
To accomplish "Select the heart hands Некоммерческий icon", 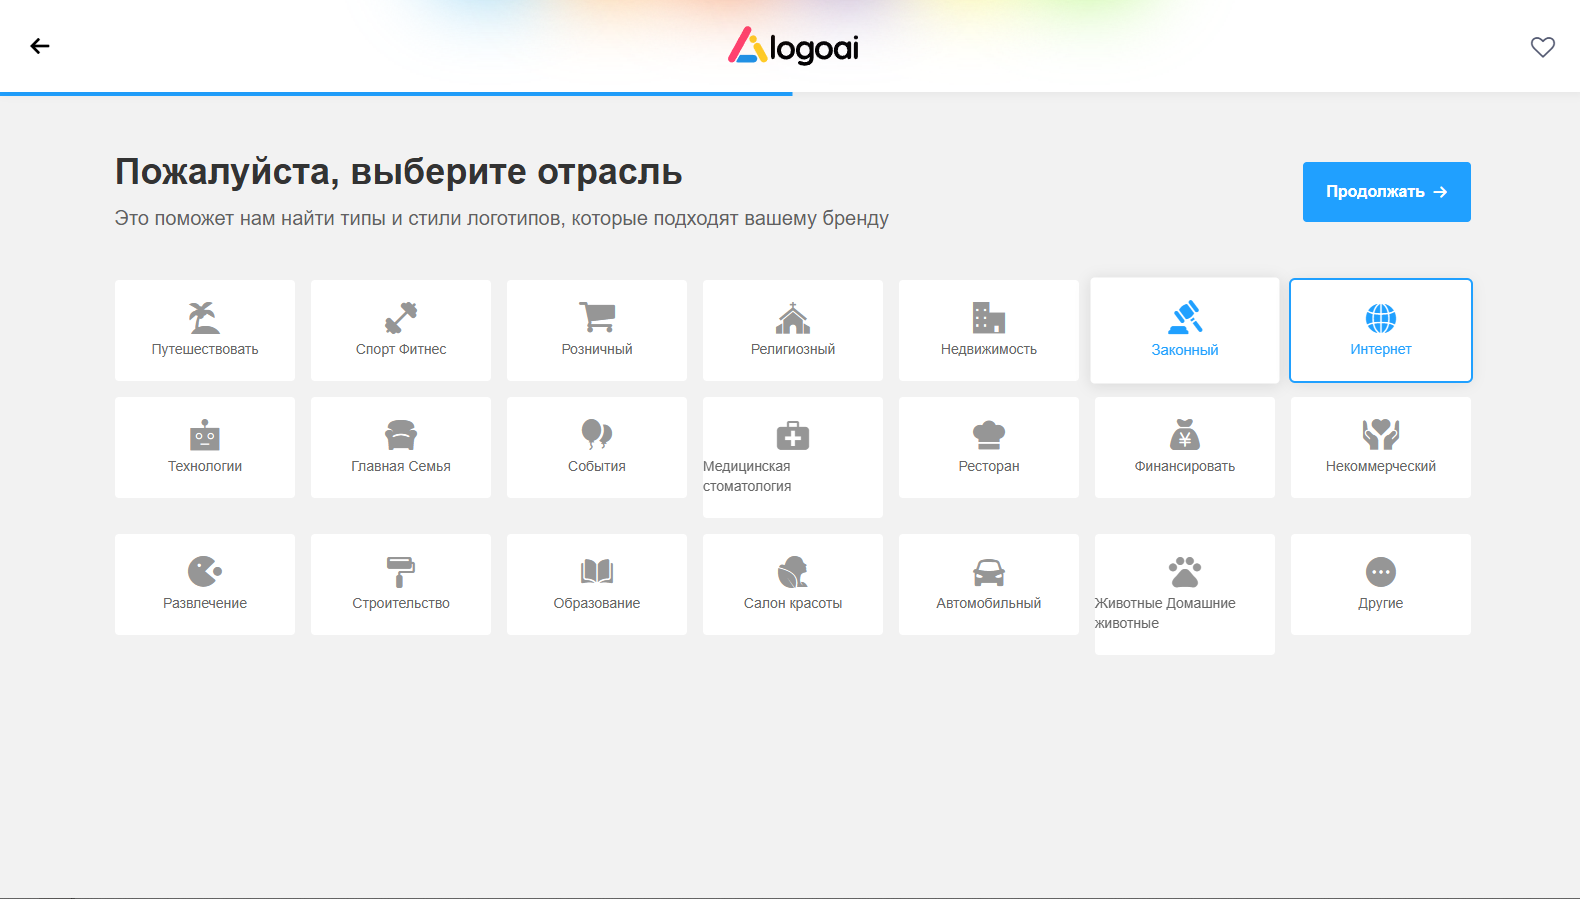I will (1381, 435).
